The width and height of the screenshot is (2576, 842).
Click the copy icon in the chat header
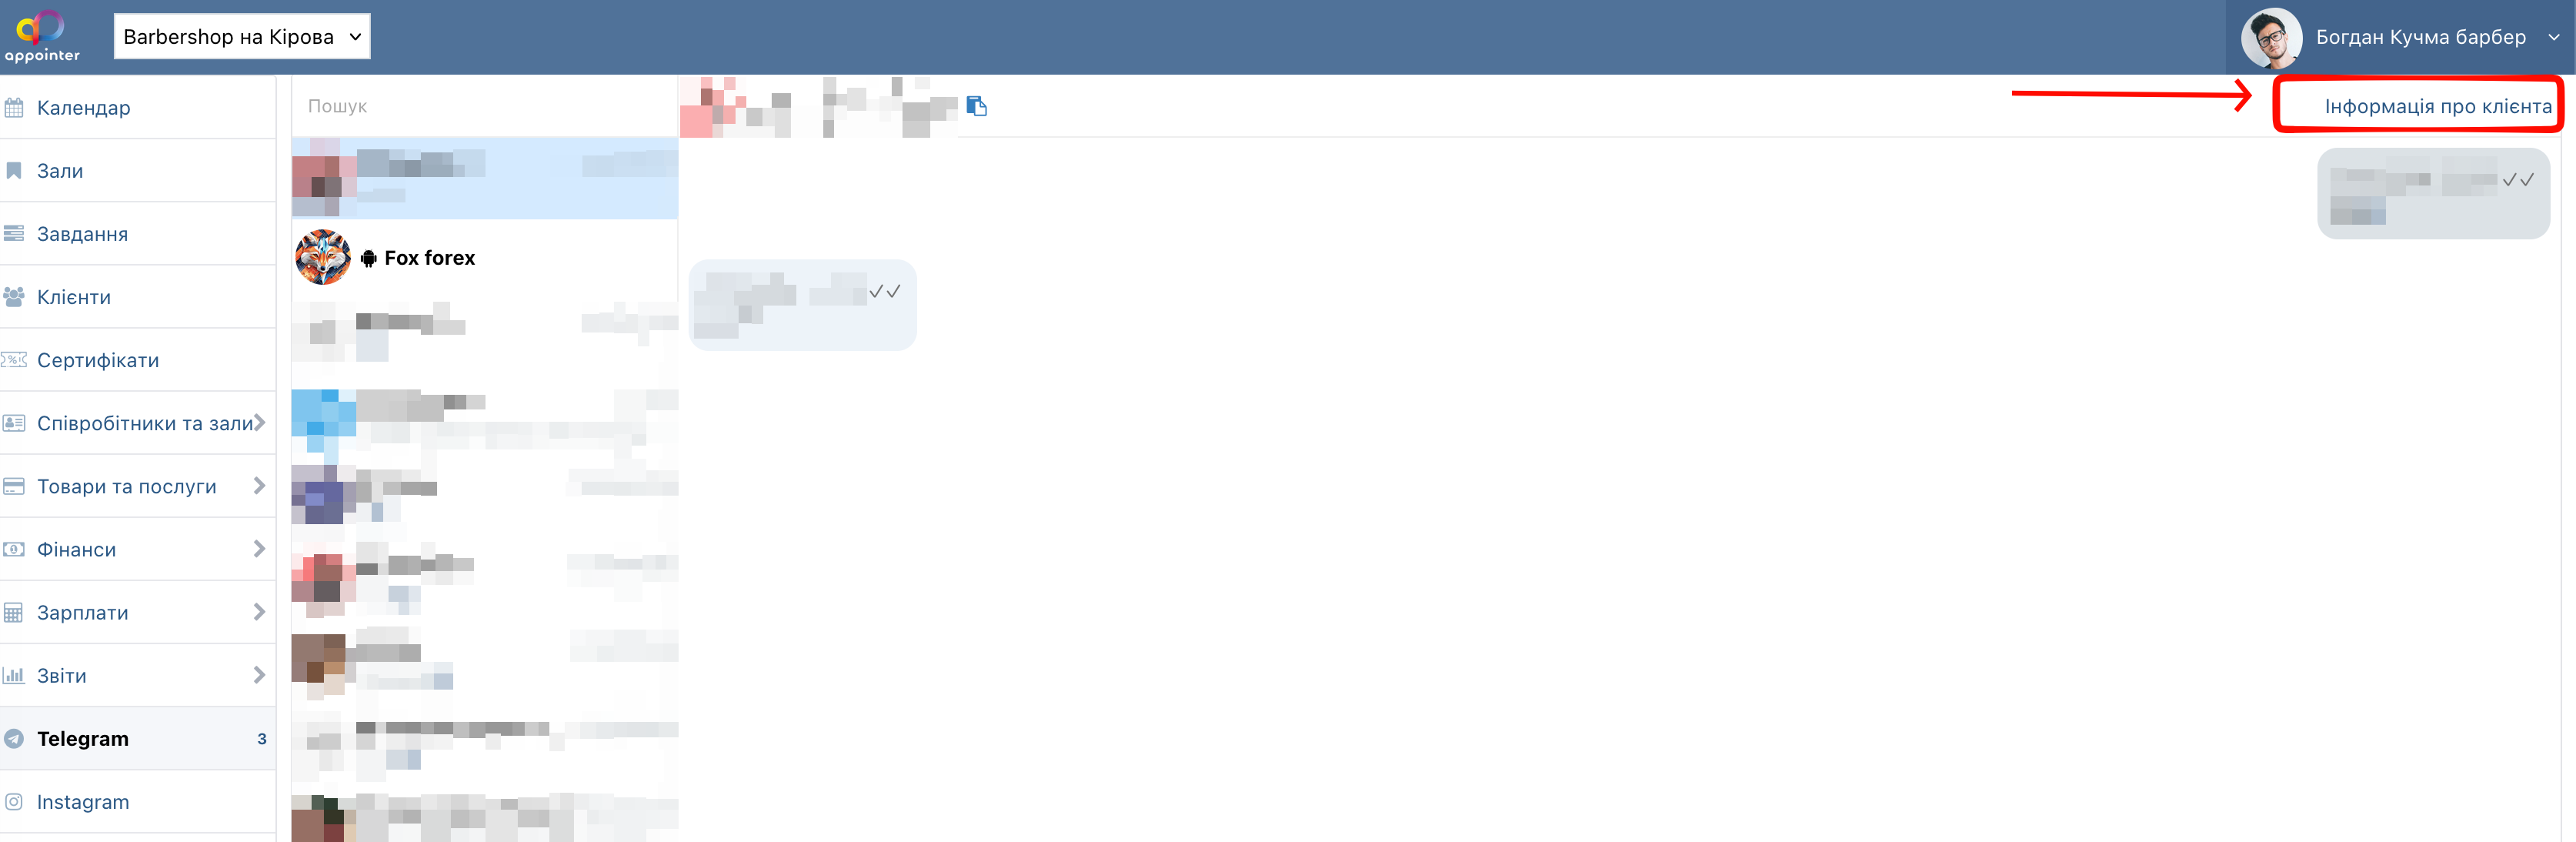(977, 106)
